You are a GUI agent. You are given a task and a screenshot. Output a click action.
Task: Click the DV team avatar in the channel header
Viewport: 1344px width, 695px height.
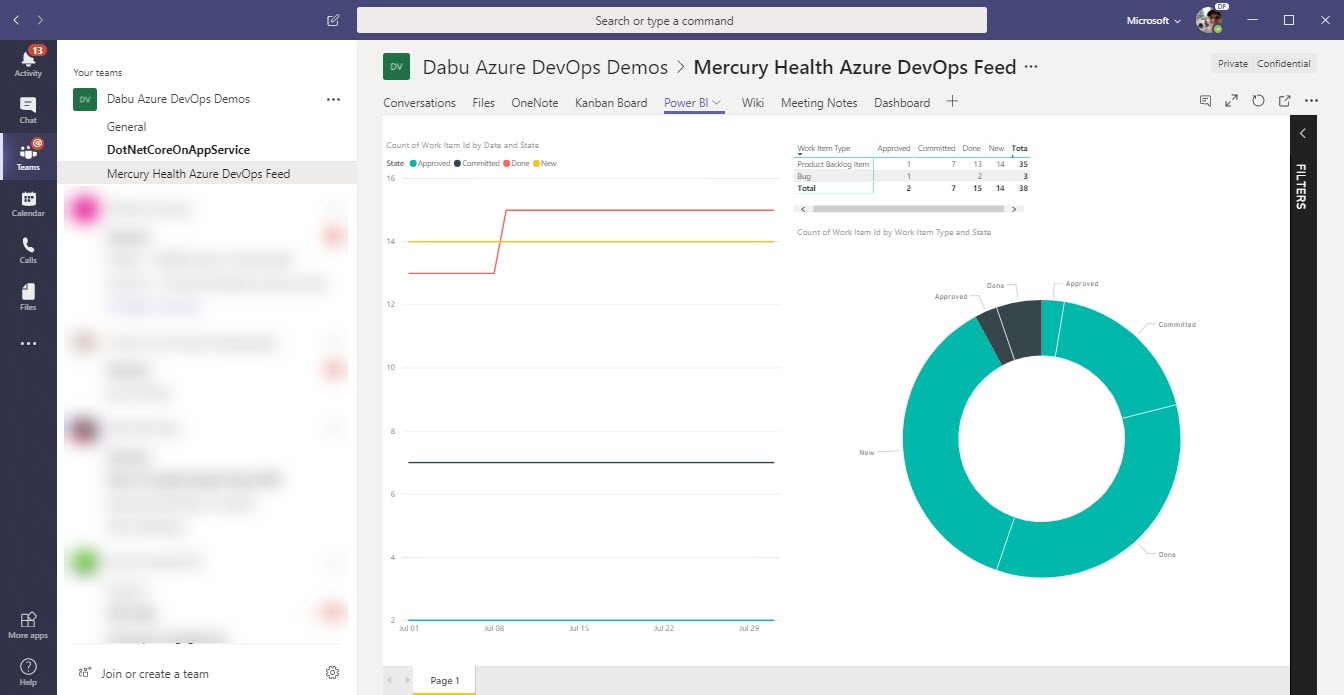397,67
